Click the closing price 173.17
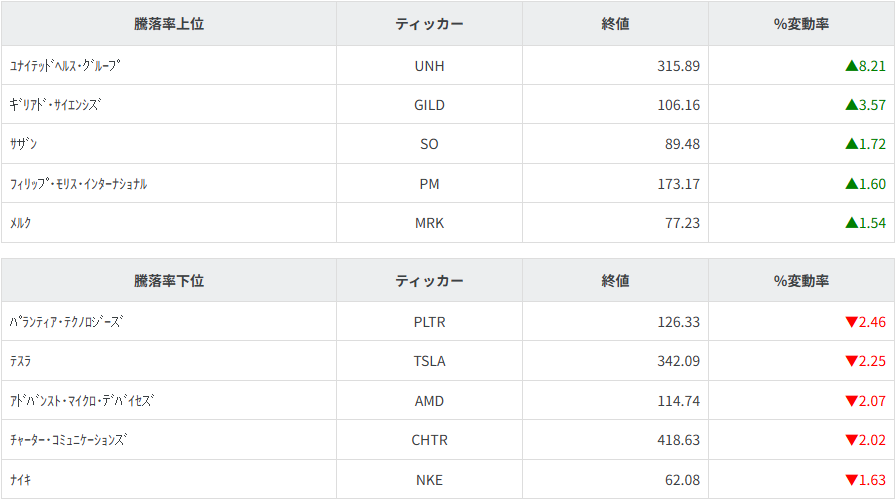The image size is (896, 503). click(x=678, y=184)
